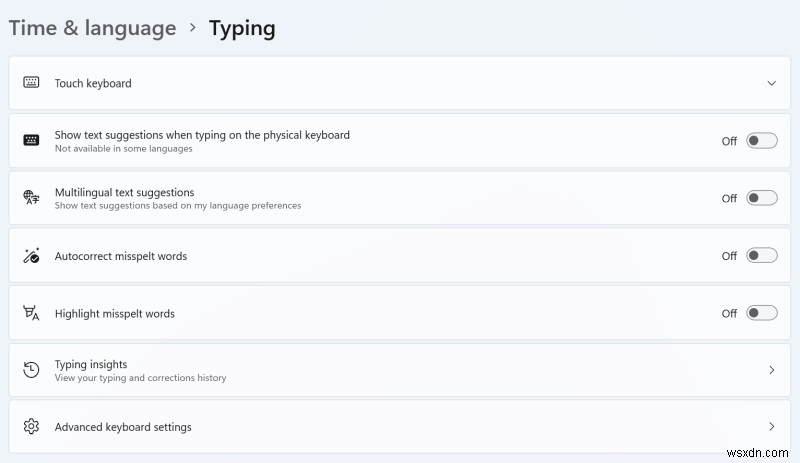Go back to Time & language breadcrumb
The image size is (800, 463).
[92, 28]
